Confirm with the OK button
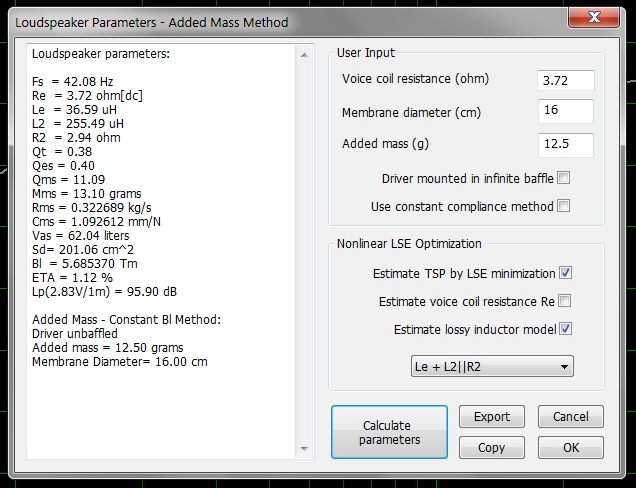Viewport: 636px width, 488px height. tap(570, 447)
